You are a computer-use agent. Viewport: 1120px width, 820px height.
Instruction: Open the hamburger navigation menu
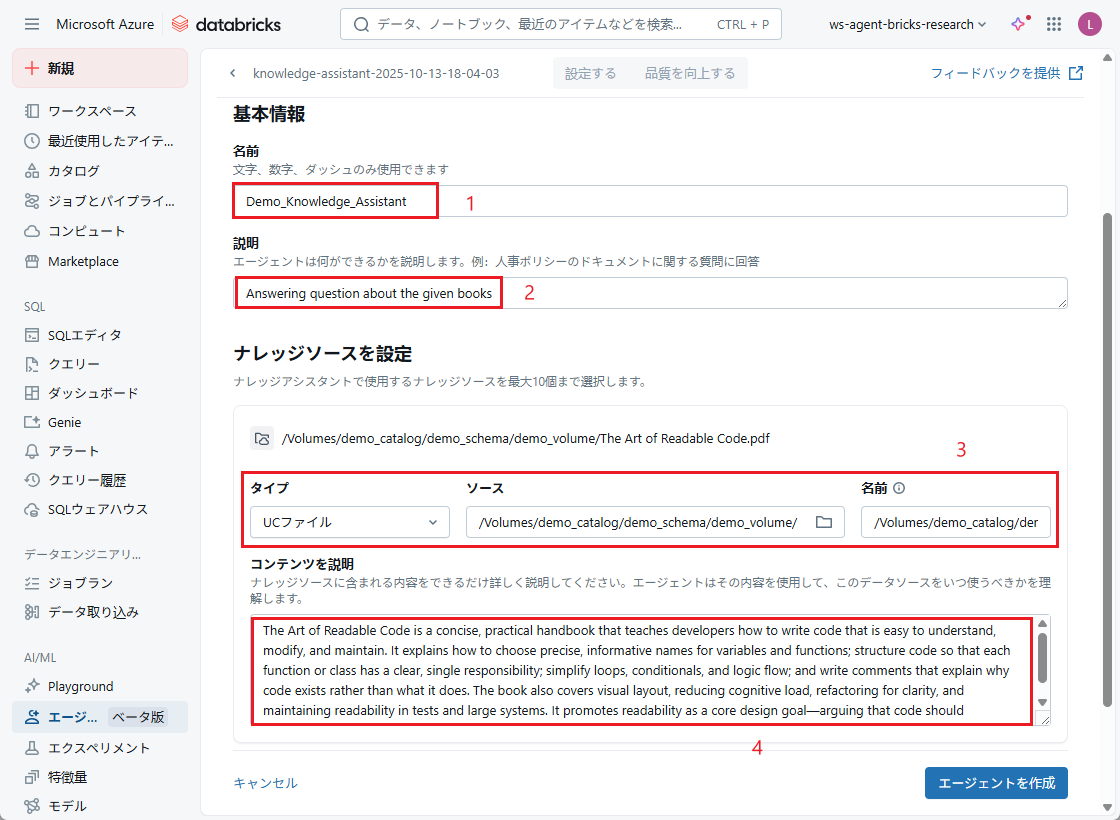pyautogui.click(x=32, y=24)
